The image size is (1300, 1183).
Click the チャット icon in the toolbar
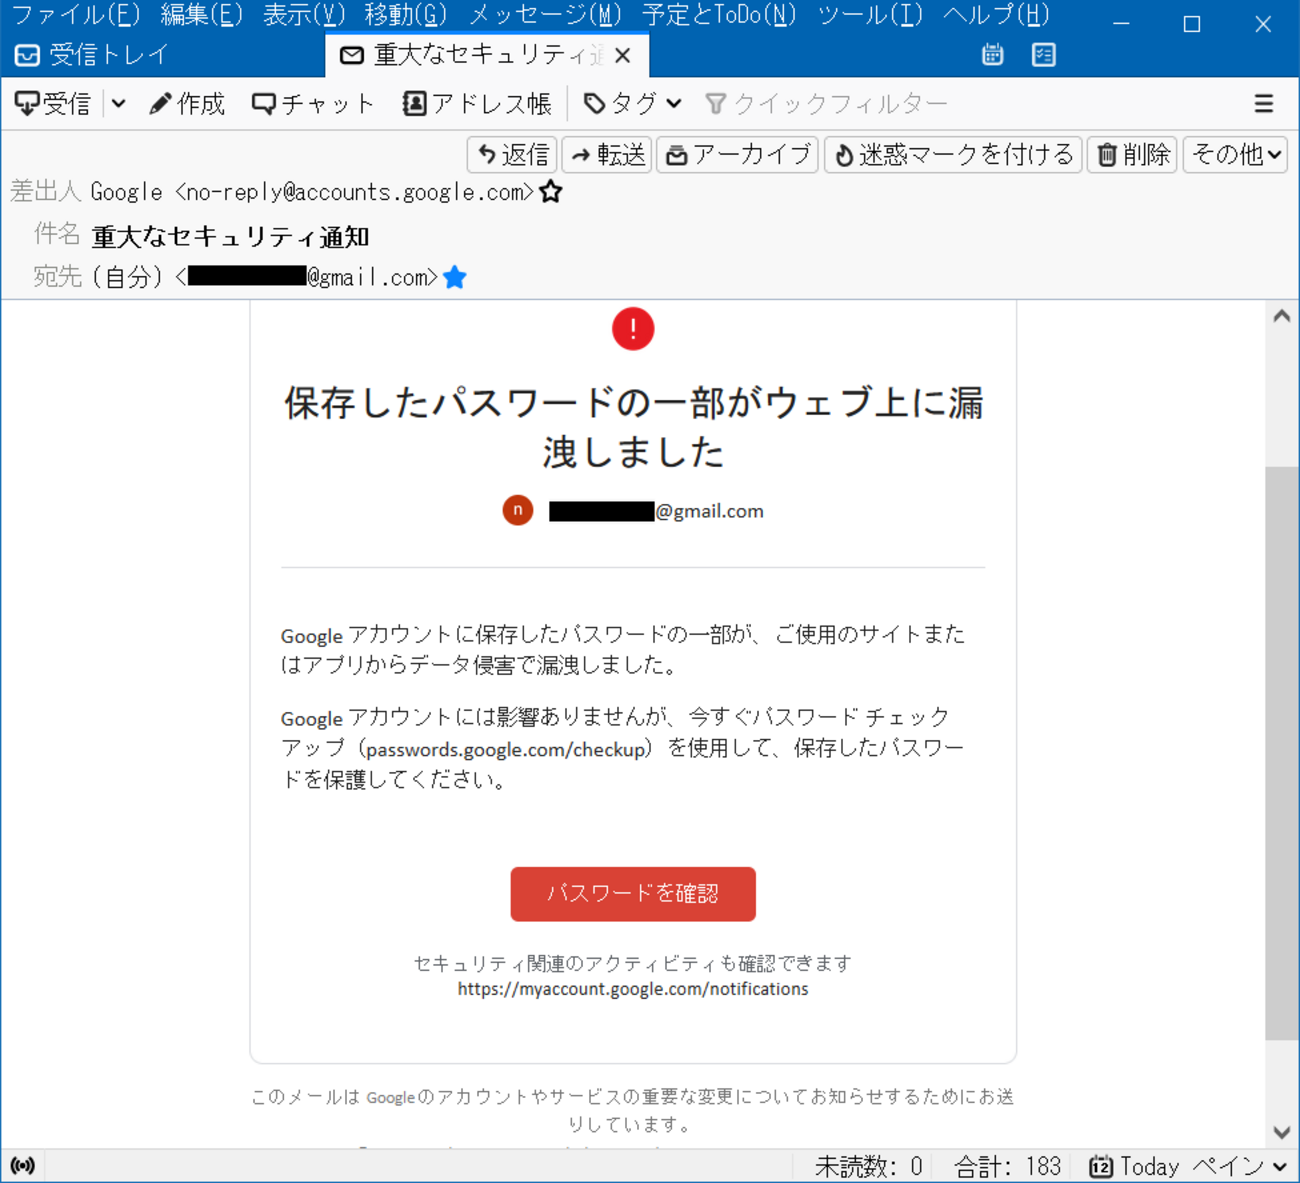click(x=263, y=103)
